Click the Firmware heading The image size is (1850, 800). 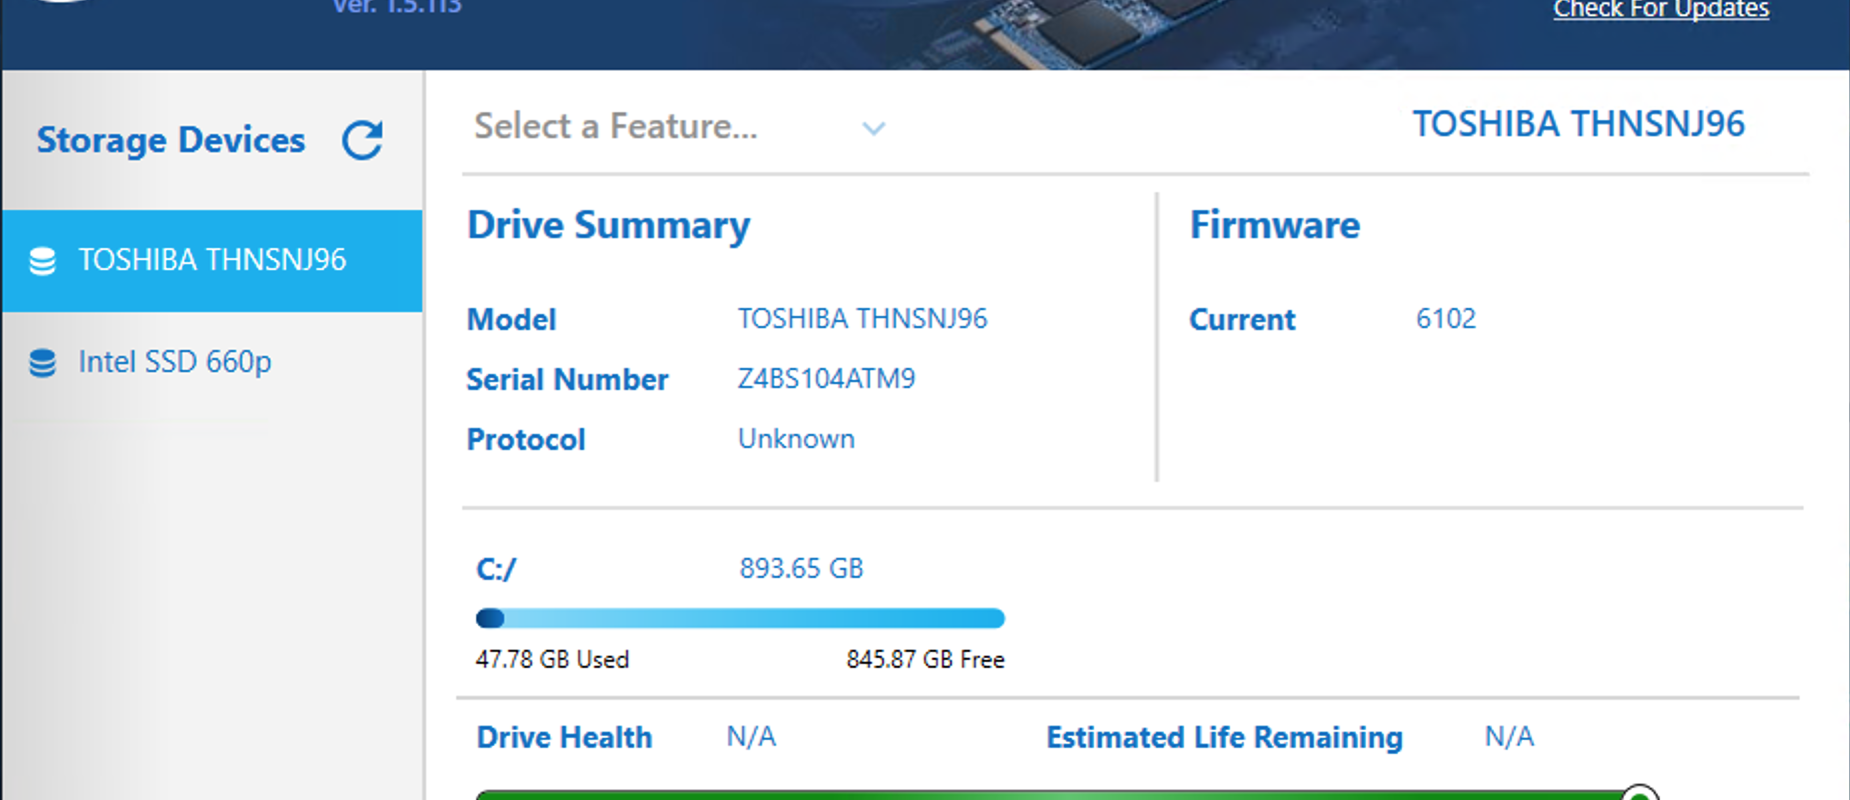click(1275, 225)
